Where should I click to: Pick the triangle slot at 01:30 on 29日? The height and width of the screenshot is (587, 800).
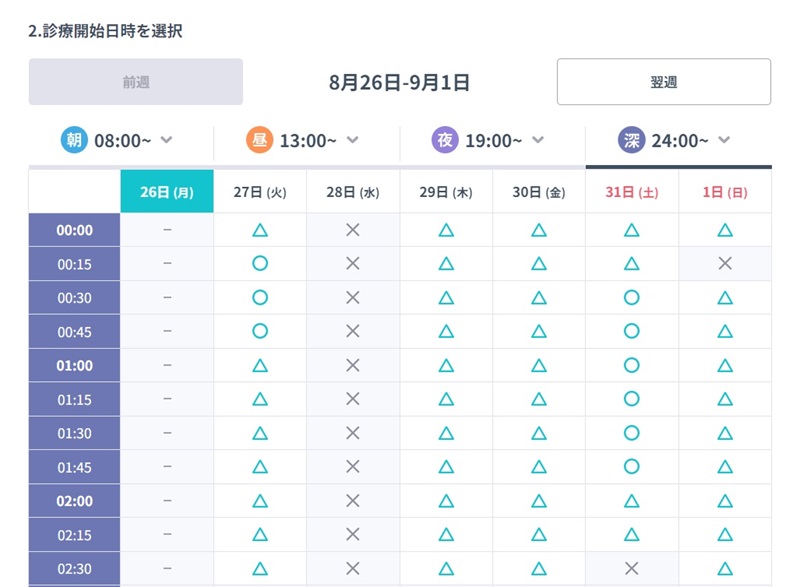pyautogui.click(x=446, y=433)
